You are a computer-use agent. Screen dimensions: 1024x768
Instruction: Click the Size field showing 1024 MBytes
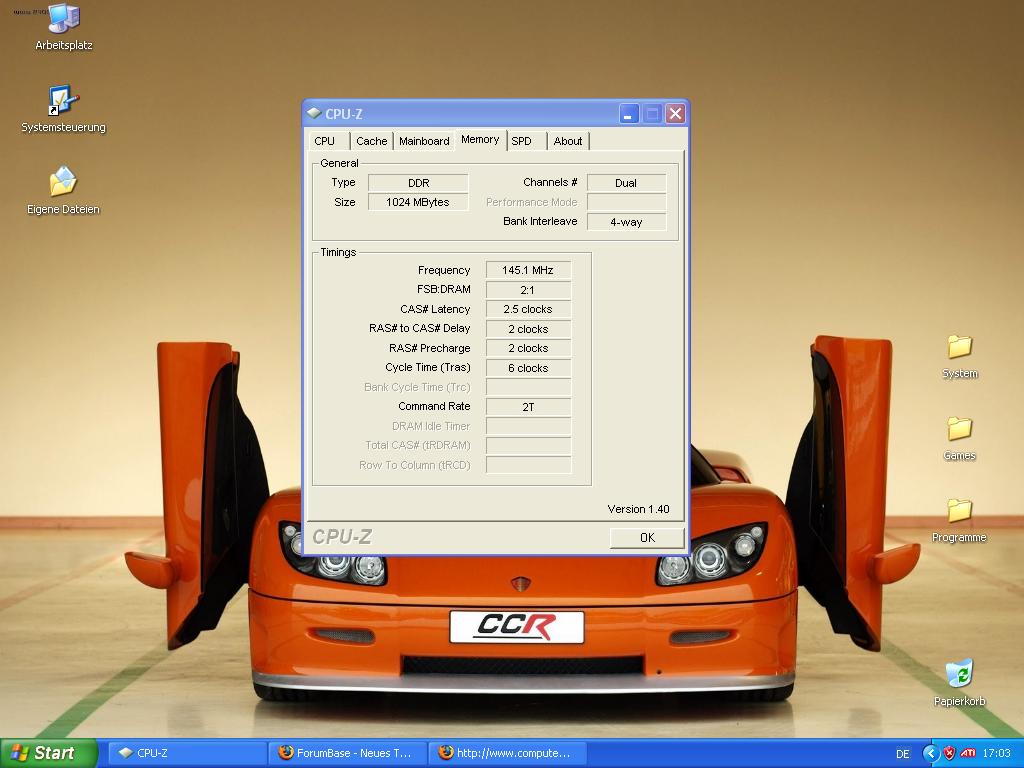(418, 202)
